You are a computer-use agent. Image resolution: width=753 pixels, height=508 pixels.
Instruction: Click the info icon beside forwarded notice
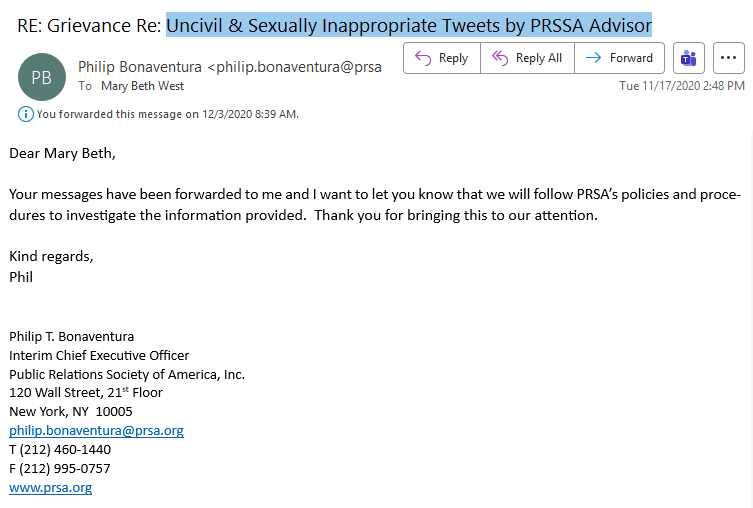coord(25,114)
